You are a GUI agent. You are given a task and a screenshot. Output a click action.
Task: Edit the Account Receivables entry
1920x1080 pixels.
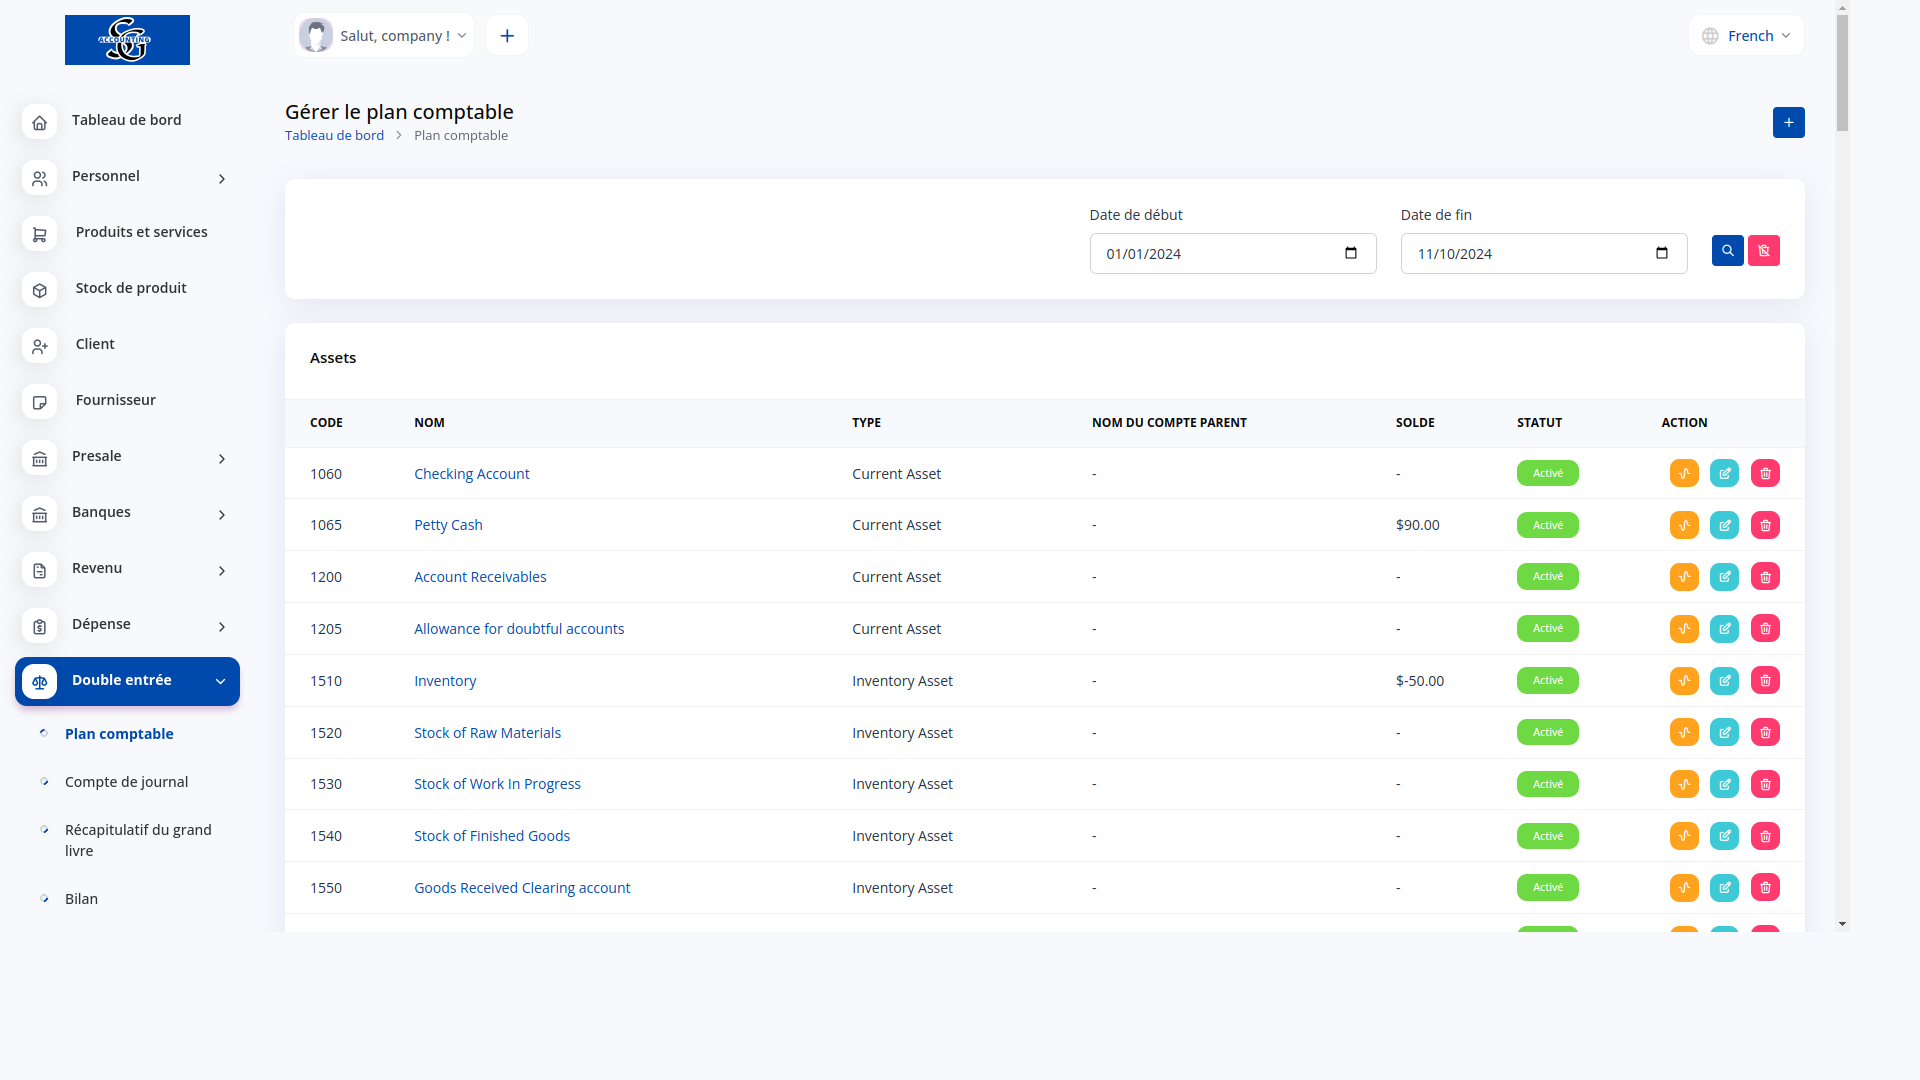click(x=1724, y=577)
